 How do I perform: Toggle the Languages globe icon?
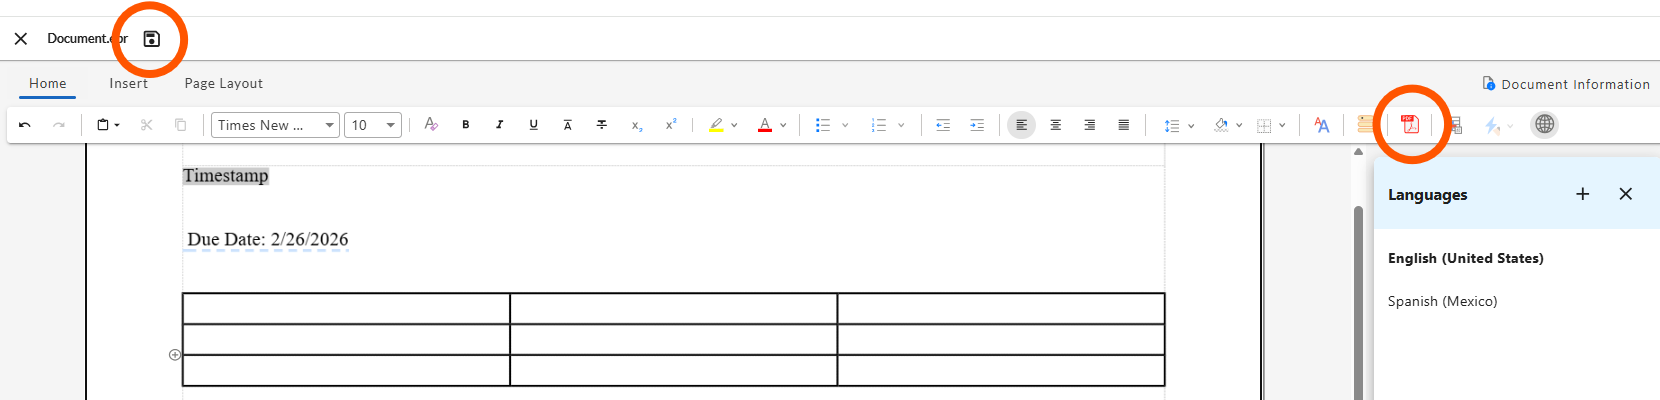pos(1545,125)
